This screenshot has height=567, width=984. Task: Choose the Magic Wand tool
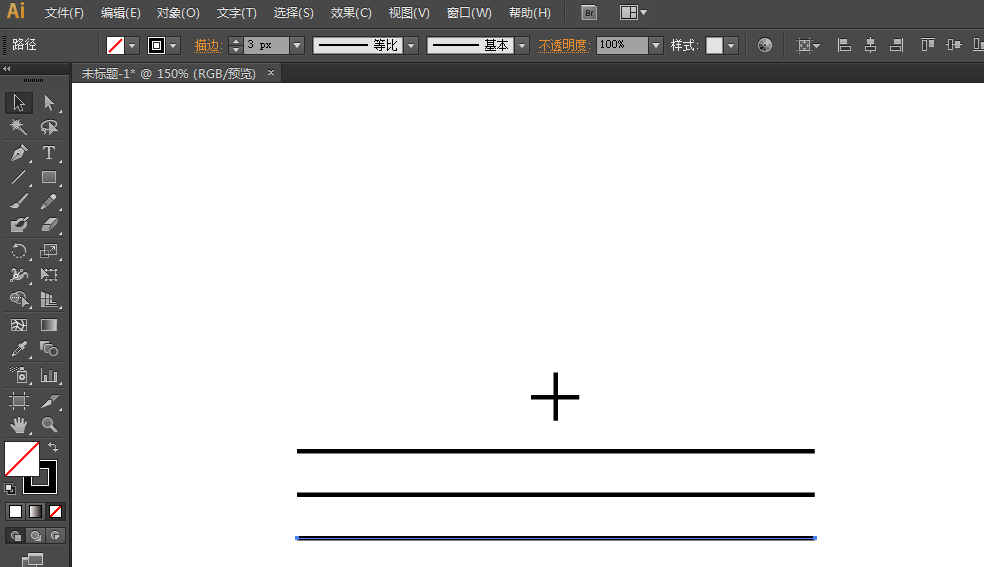19,127
